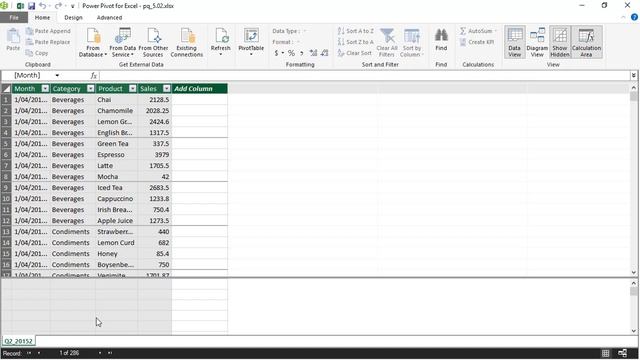
Task: Select the Espresso product cell
Action: tap(116, 155)
